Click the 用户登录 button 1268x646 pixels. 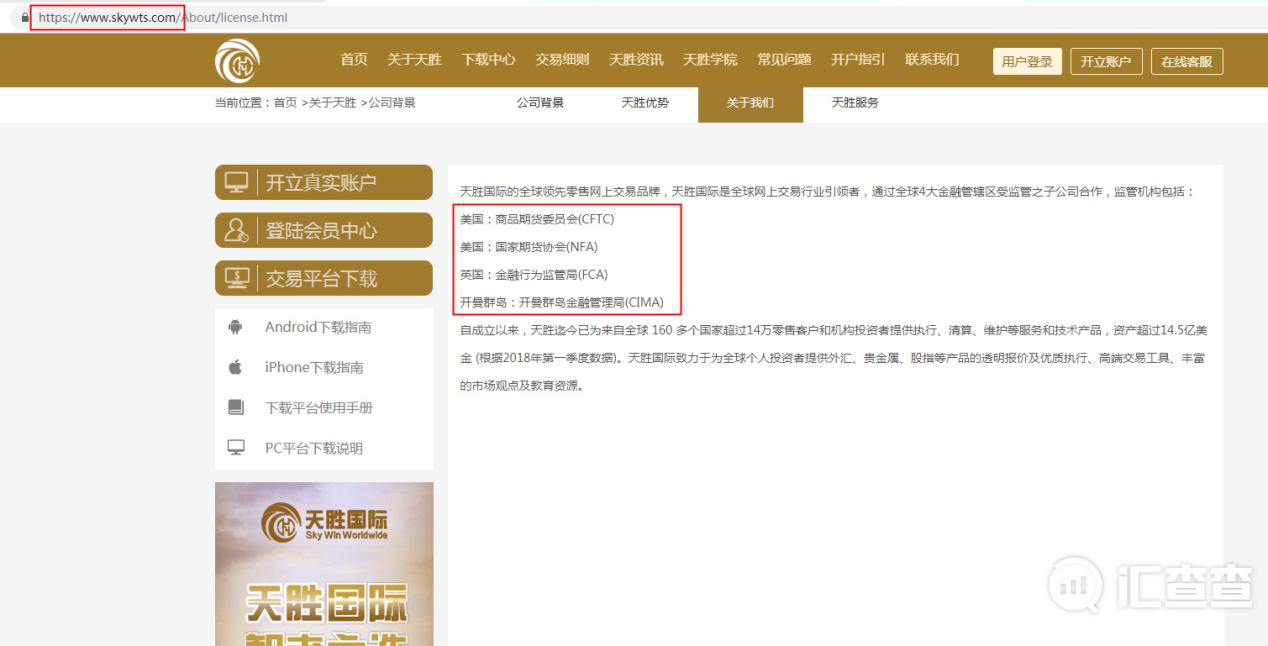pyautogui.click(x=1027, y=61)
